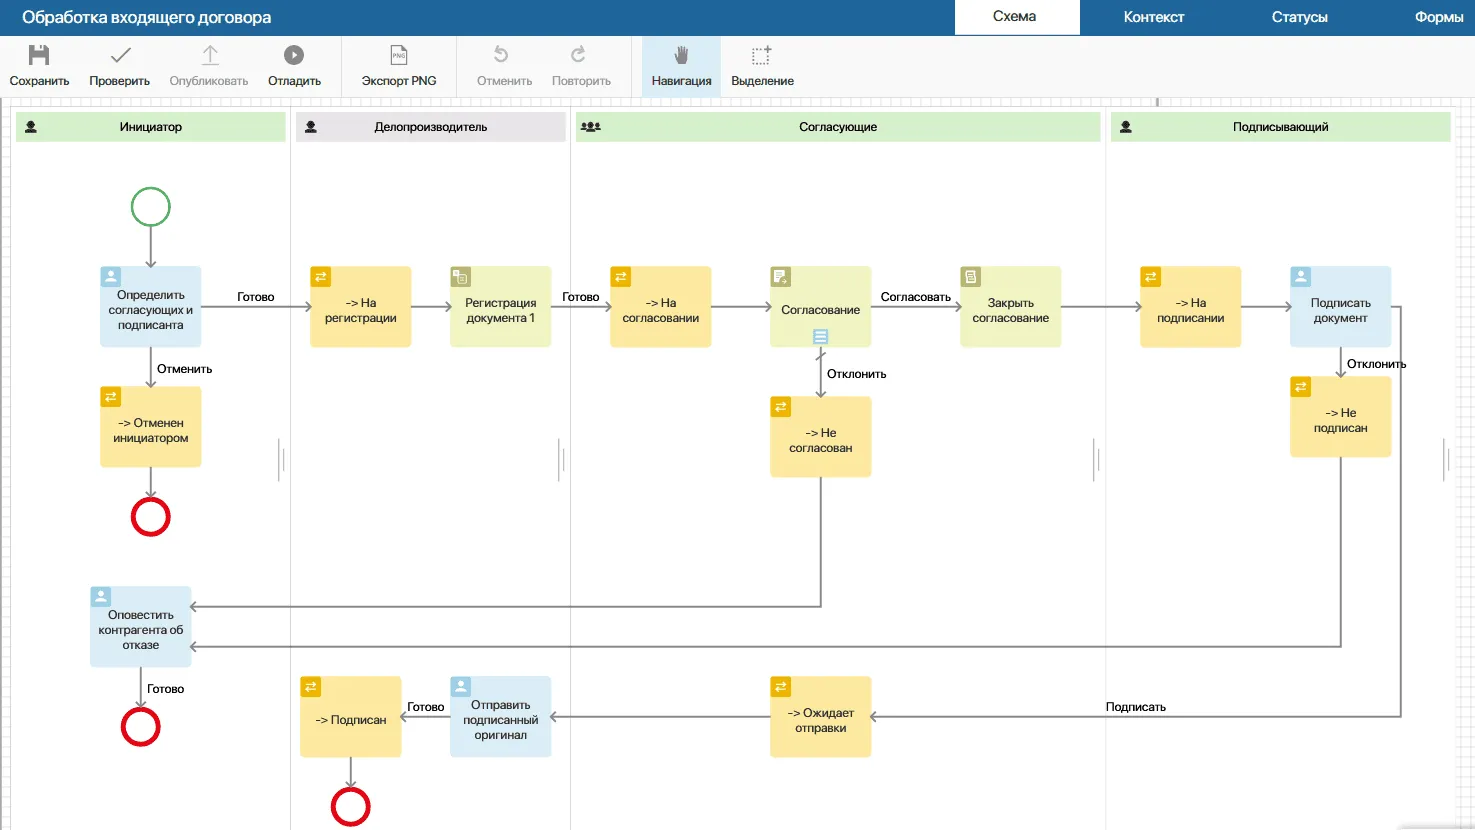1475x830 pixels.
Task: Open the Статусы tab
Action: pyautogui.click(x=1299, y=17)
